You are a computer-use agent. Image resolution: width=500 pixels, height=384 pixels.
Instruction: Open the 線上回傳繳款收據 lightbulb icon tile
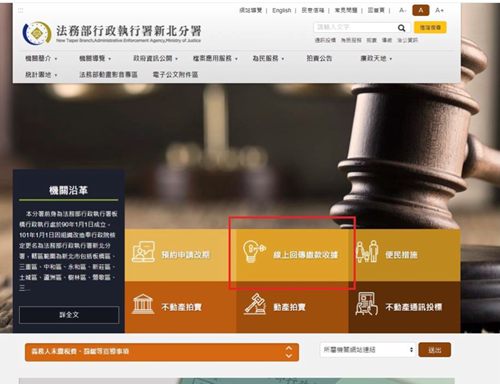click(254, 251)
